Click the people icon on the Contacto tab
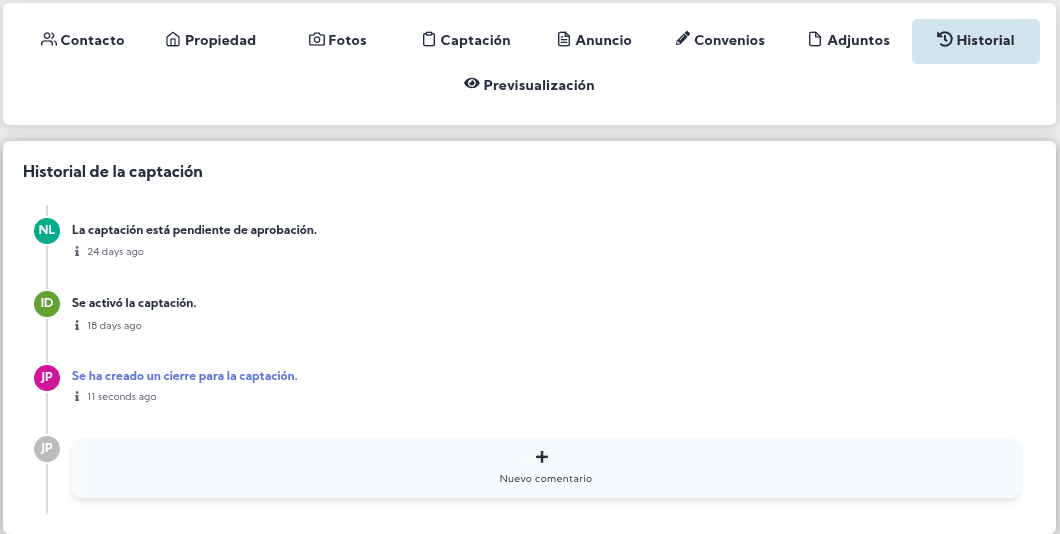 click(x=48, y=40)
